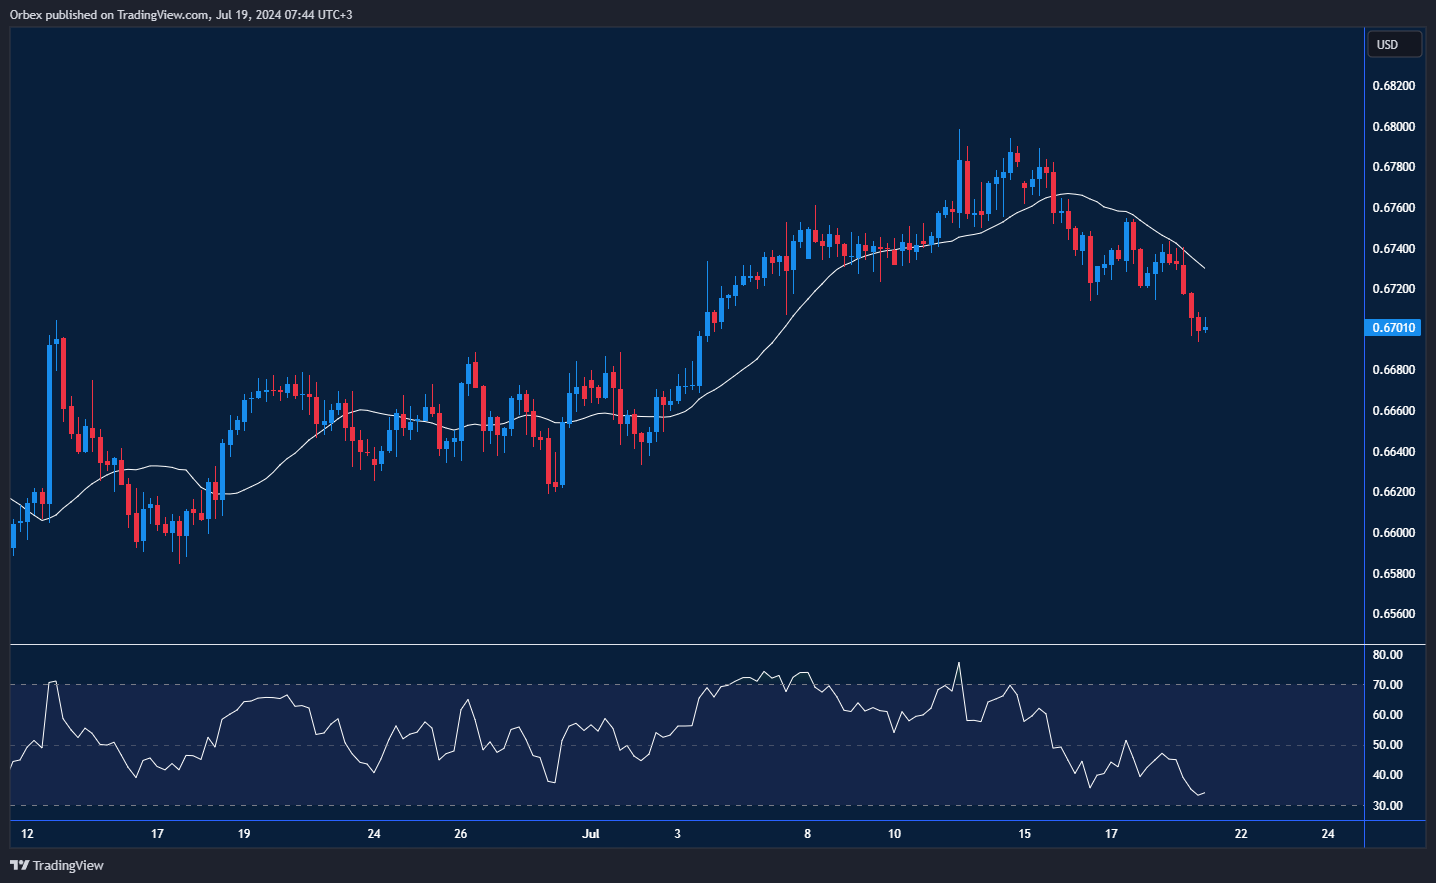Select the Jul label on the time axis
Screen dimensions: 1436x883
591,834
